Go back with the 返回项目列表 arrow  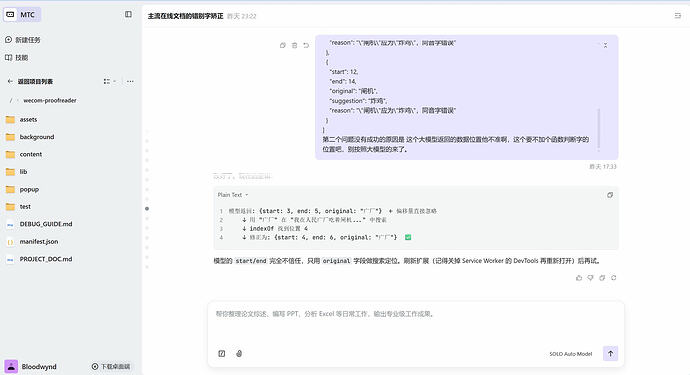(x=10, y=81)
